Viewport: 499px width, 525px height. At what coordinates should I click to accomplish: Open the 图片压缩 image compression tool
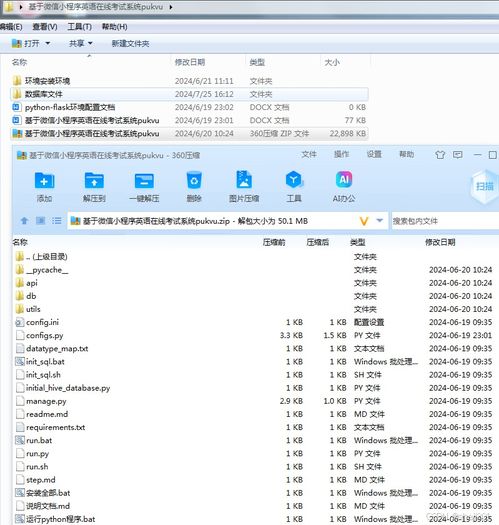click(x=244, y=180)
